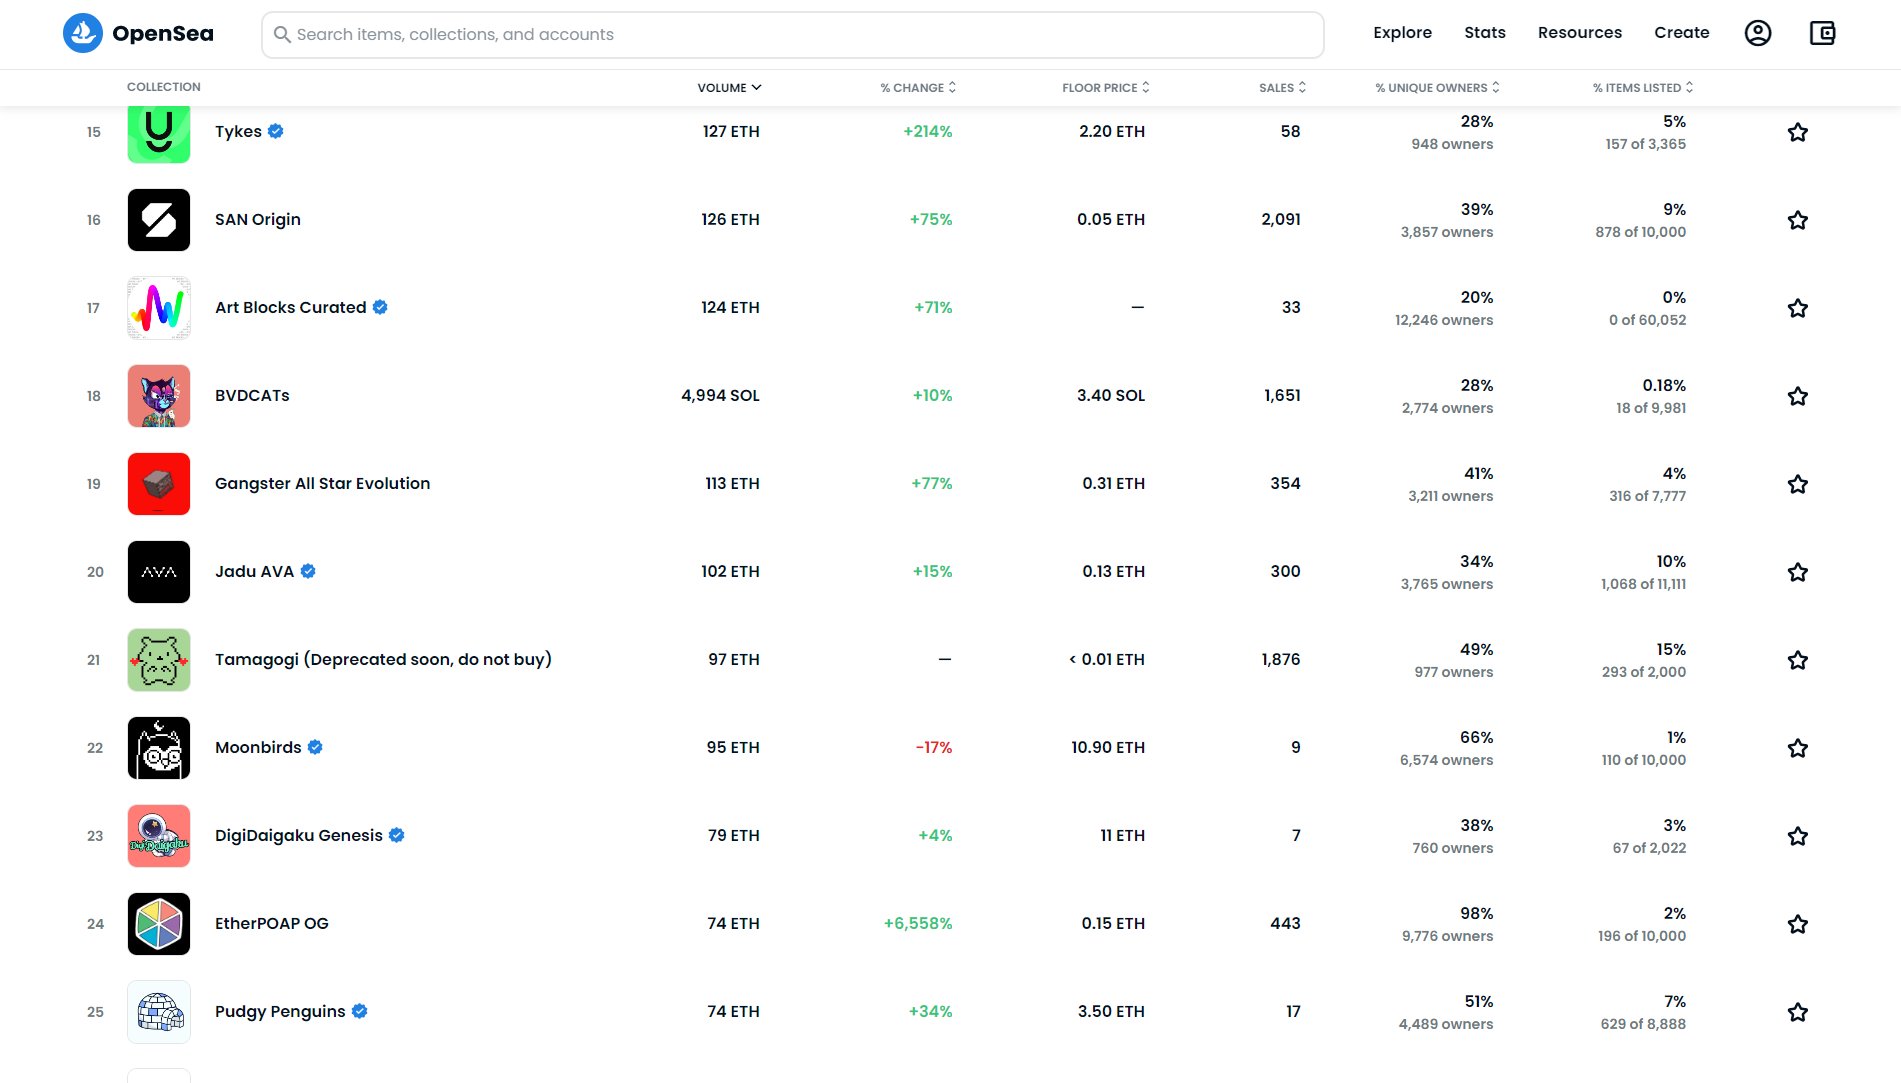The height and width of the screenshot is (1083, 1901).
Task: Open Art Blocks Curated logo
Action: (x=159, y=308)
